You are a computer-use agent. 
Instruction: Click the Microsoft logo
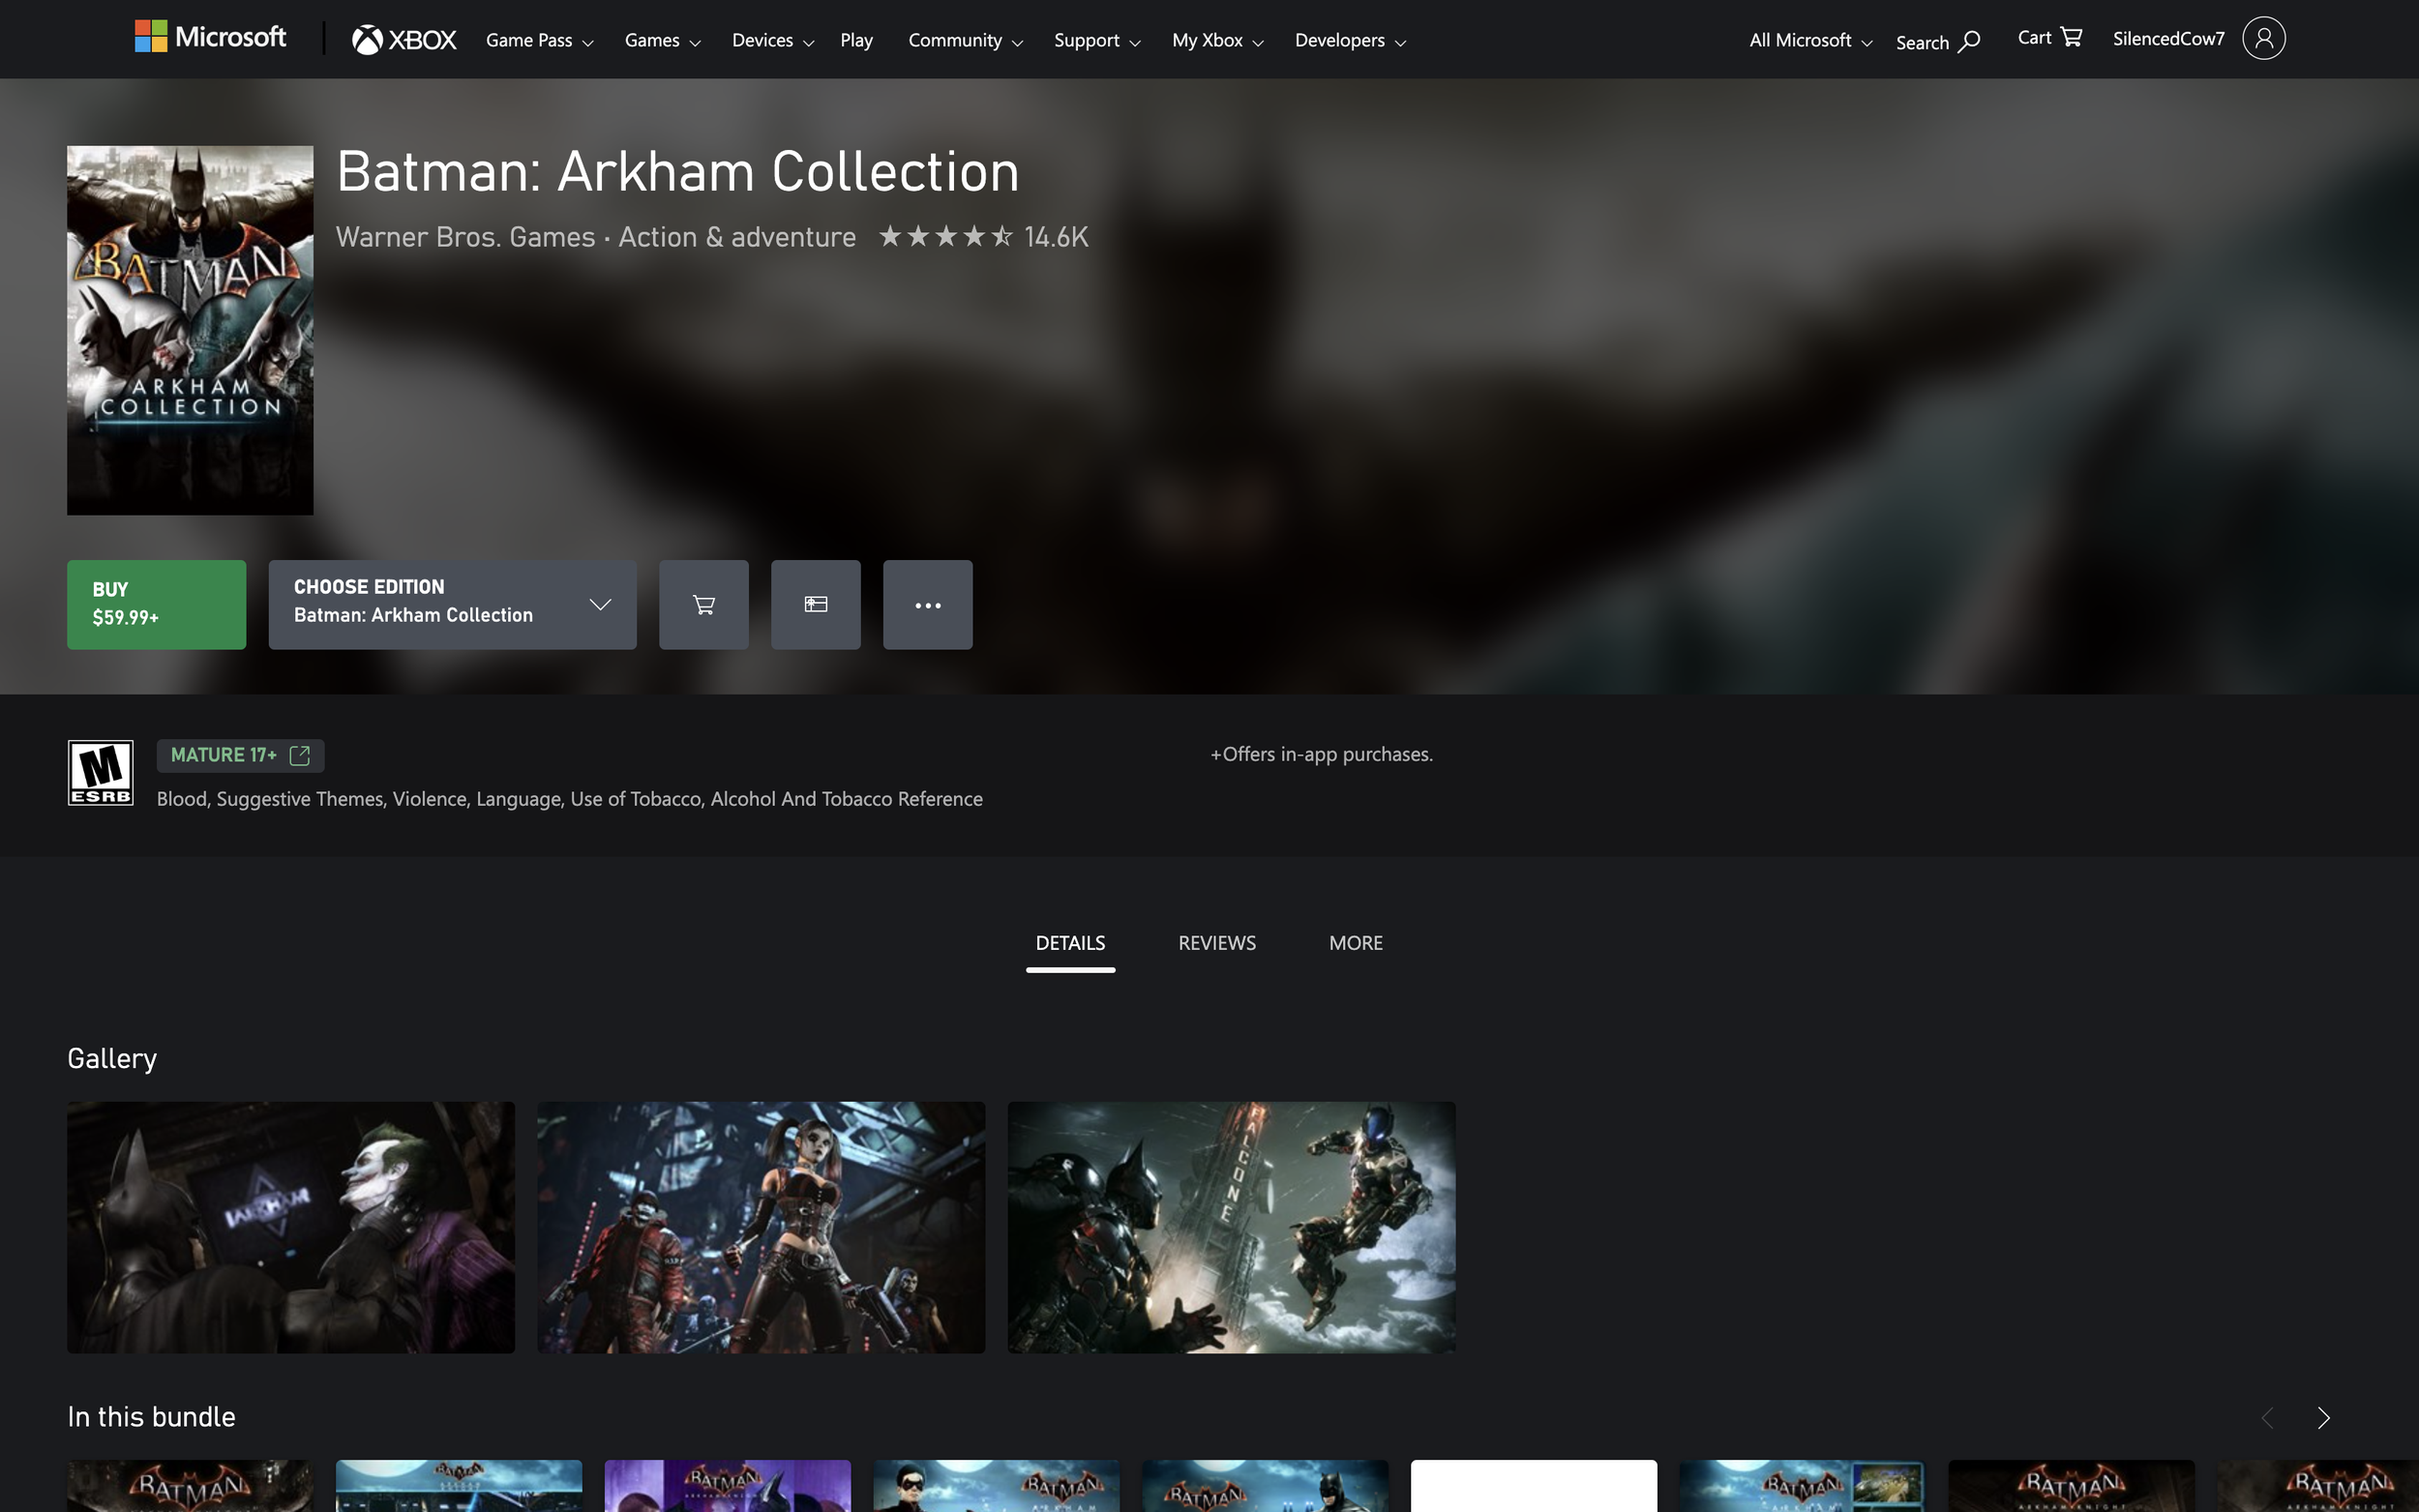click(x=211, y=37)
